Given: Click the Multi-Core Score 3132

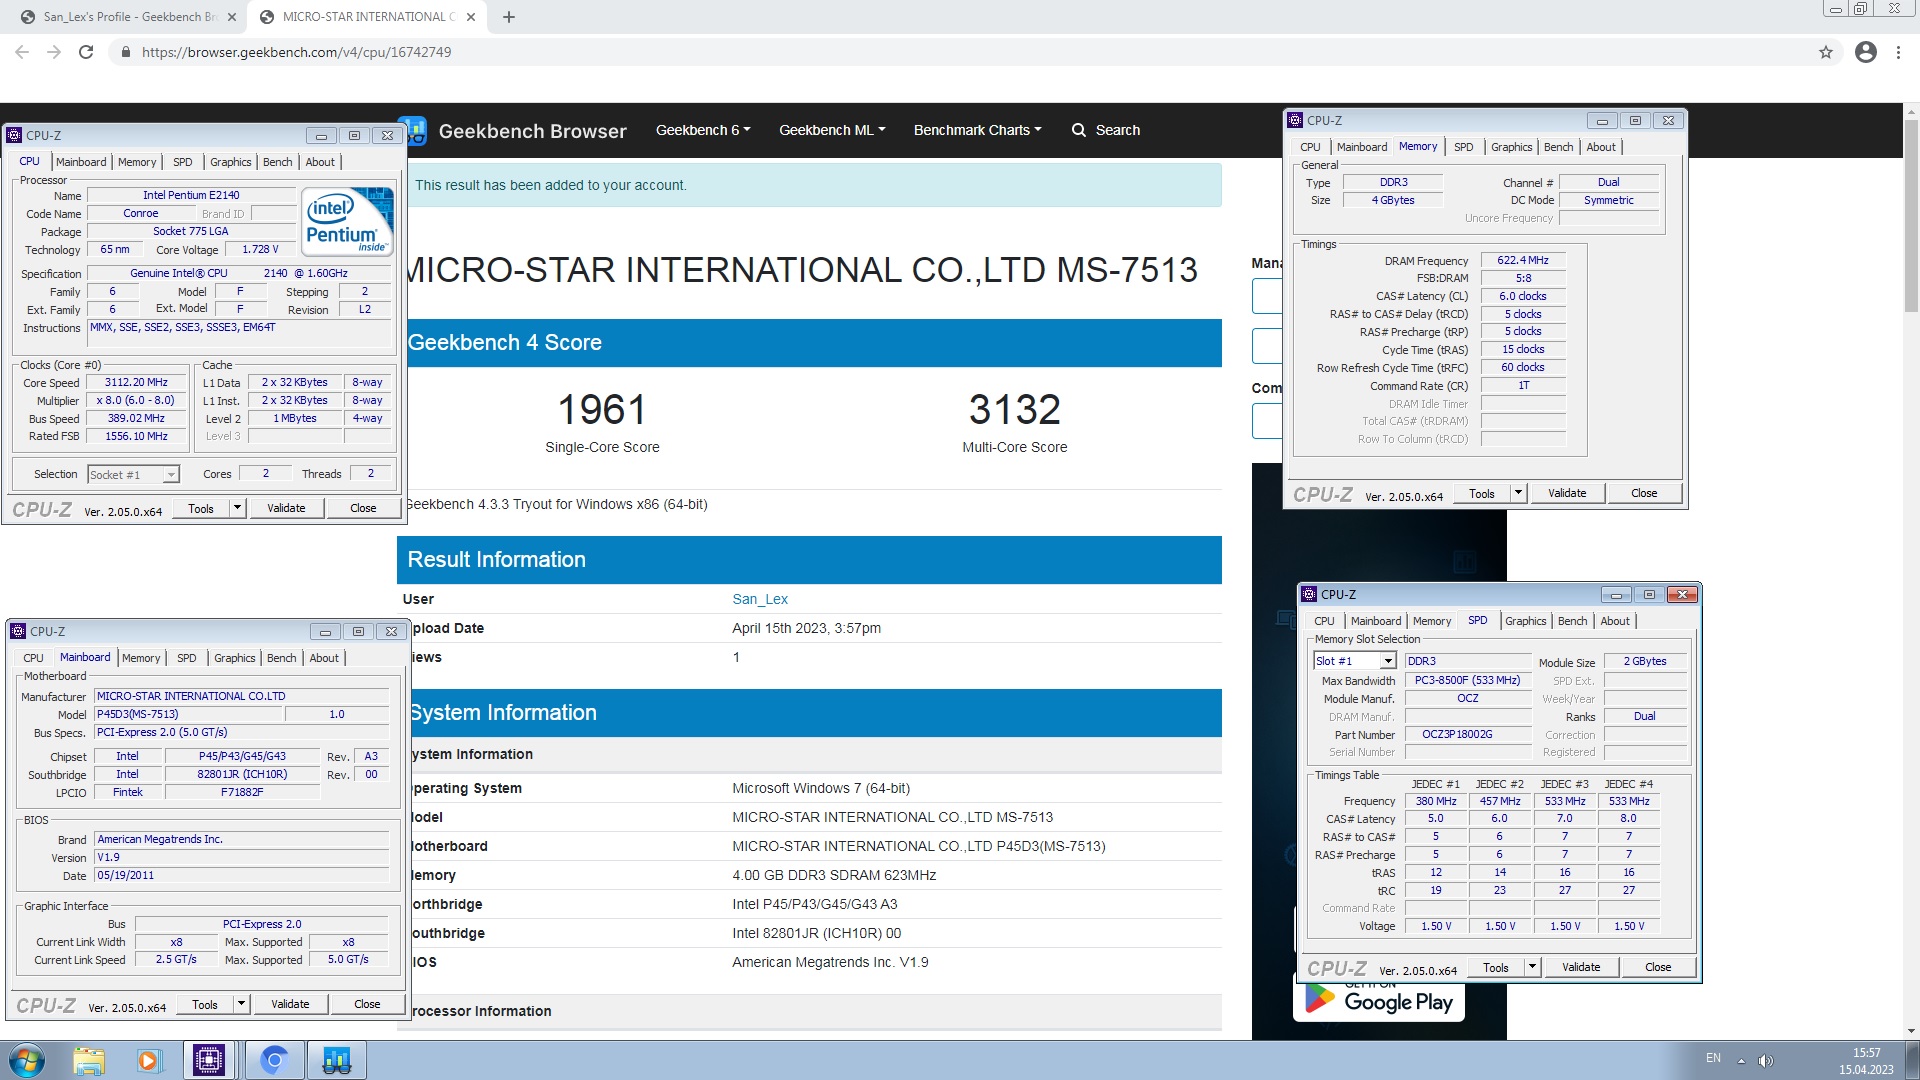Looking at the screenshot, I should (x=1014, y=409).
